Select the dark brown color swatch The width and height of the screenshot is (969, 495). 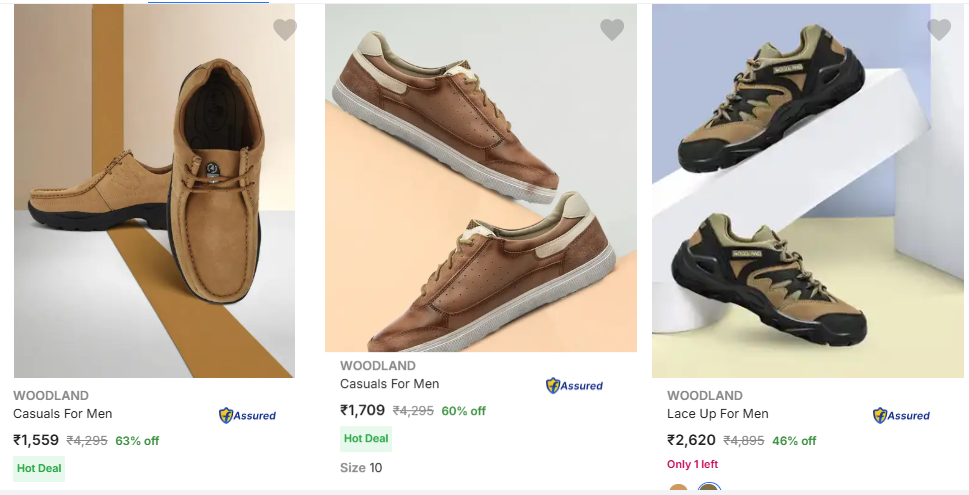click(709, 490)
